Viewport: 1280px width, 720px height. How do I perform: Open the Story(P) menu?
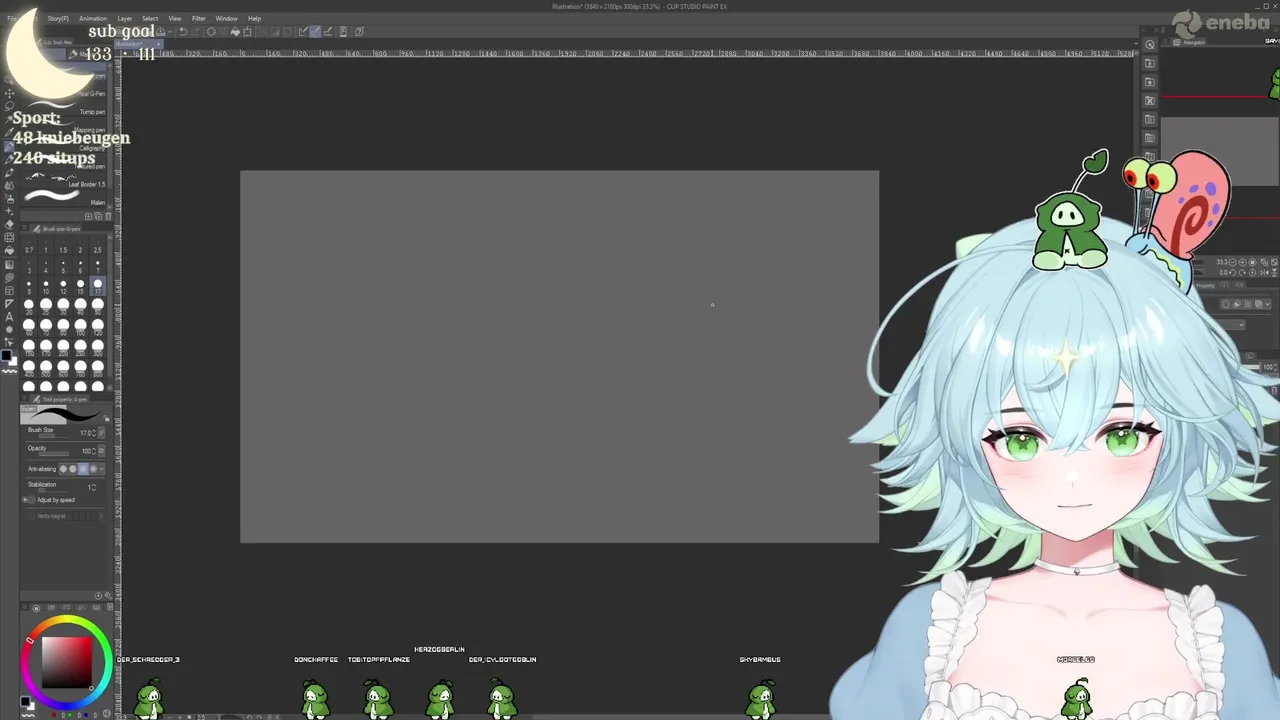click(58, 18)
